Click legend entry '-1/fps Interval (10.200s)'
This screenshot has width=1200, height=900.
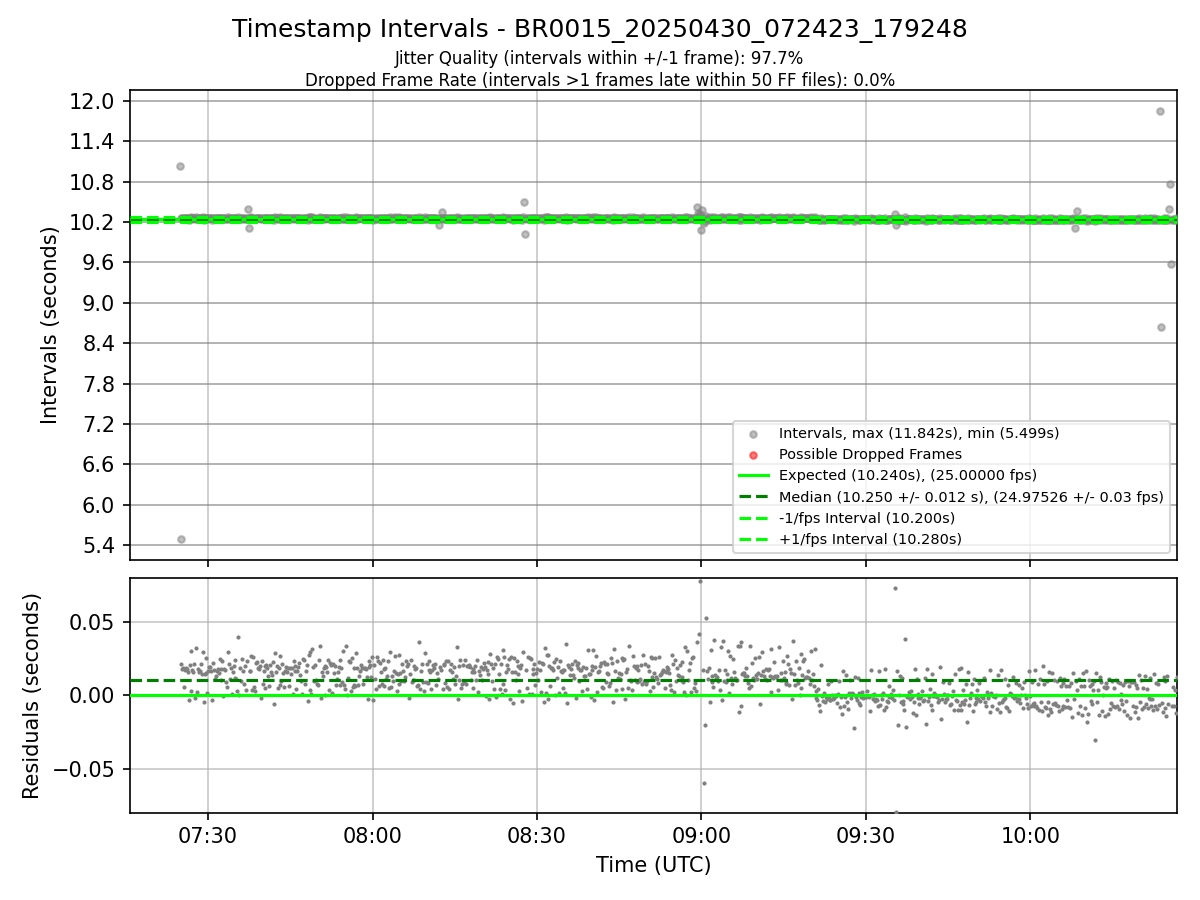click(867, 518)
